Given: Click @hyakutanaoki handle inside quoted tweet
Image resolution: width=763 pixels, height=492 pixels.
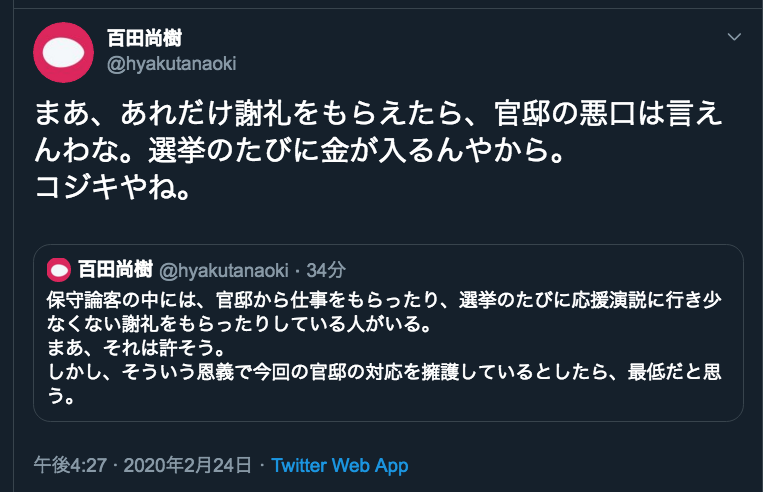Looking at the screenshot, I should 224,270.
